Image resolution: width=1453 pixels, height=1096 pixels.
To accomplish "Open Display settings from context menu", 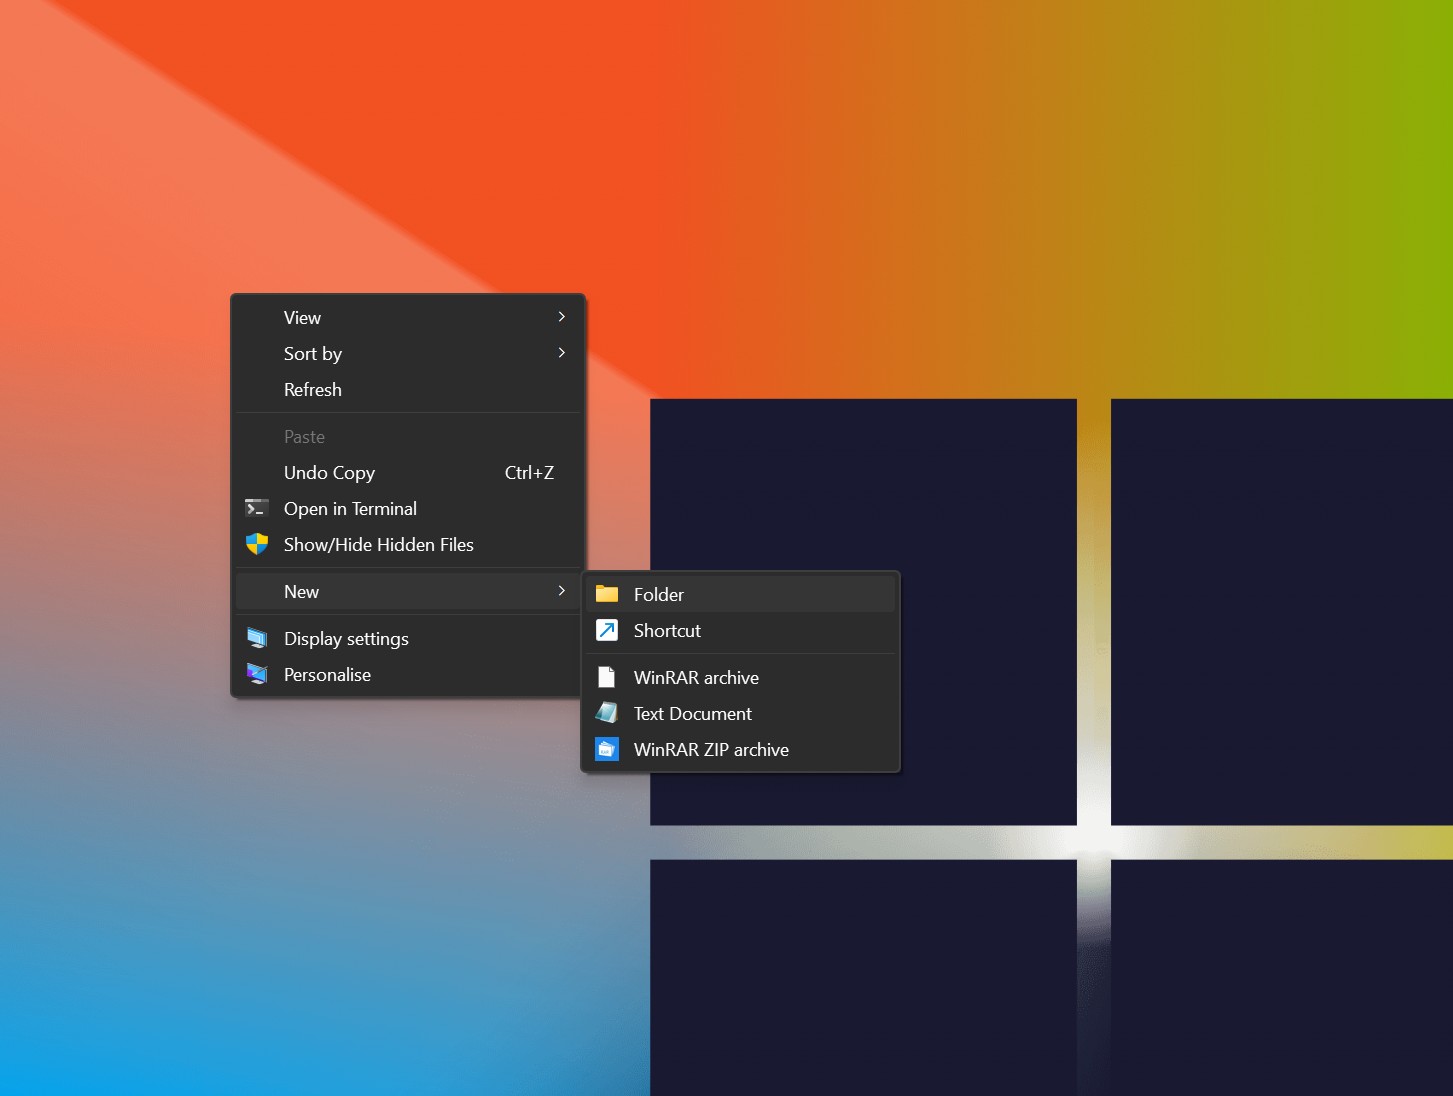I will (x=408, y=638).
